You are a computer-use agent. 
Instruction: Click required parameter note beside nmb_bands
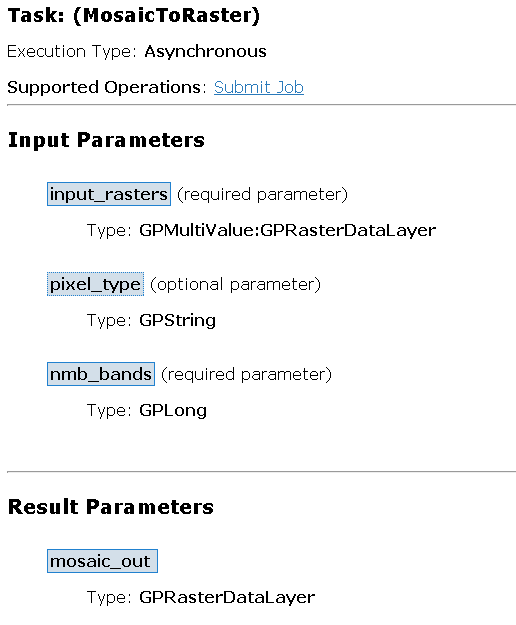tap(246, 374)
